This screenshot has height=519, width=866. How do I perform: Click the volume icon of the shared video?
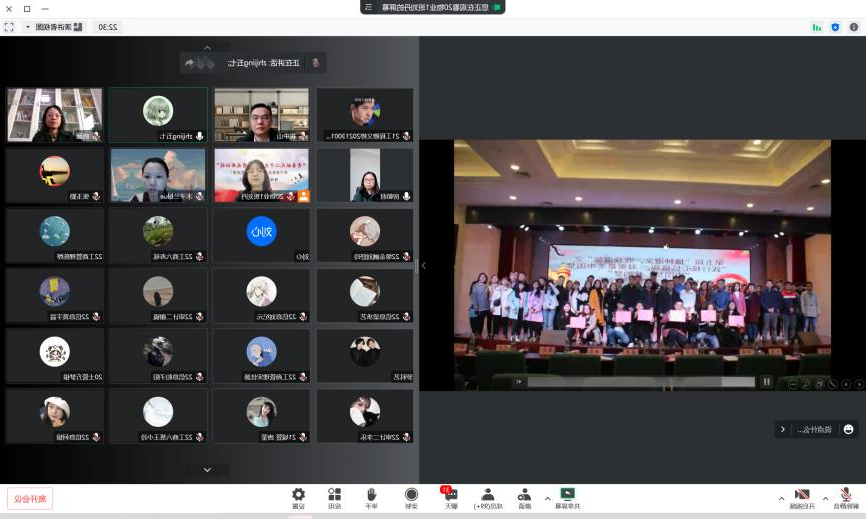coord(519,382)
